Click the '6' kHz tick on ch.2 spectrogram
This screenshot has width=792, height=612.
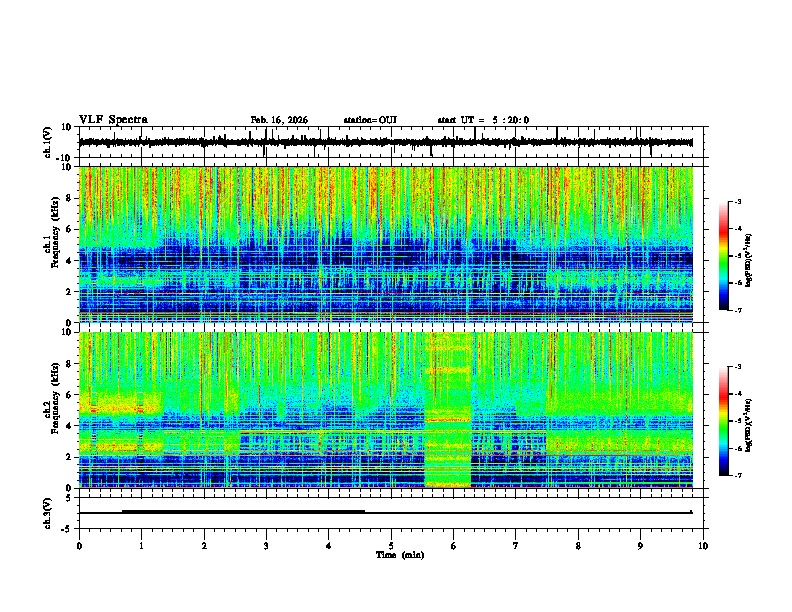click(69, 395)
